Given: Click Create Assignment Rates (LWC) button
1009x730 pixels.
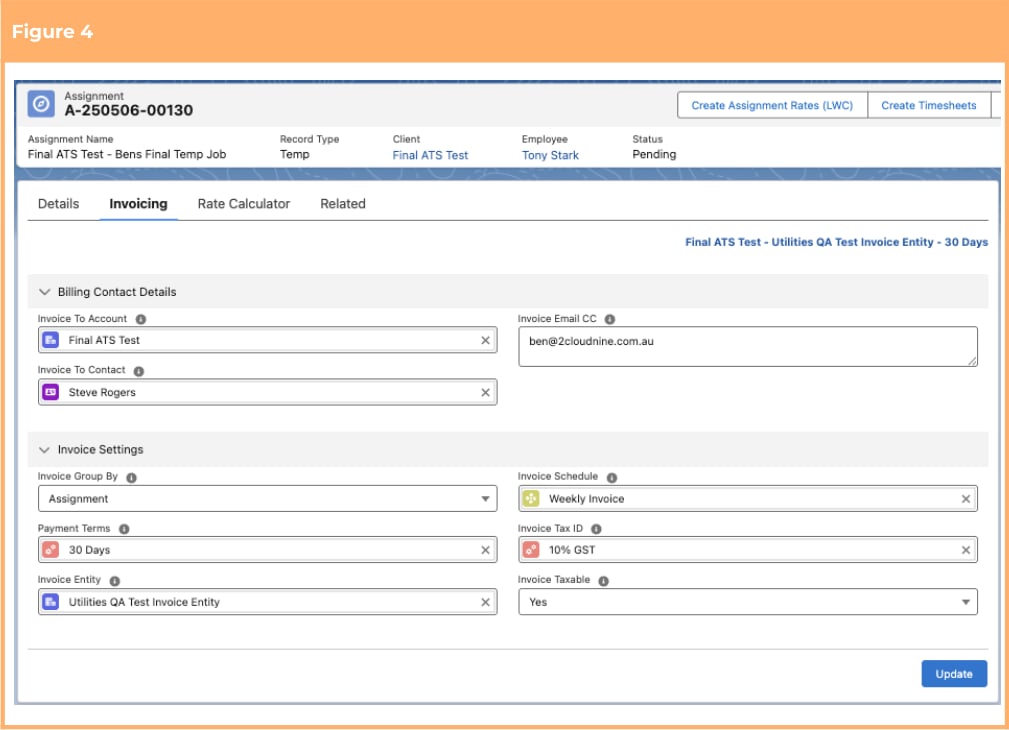Looking at the screenshot, I should [x=772, y=105].
